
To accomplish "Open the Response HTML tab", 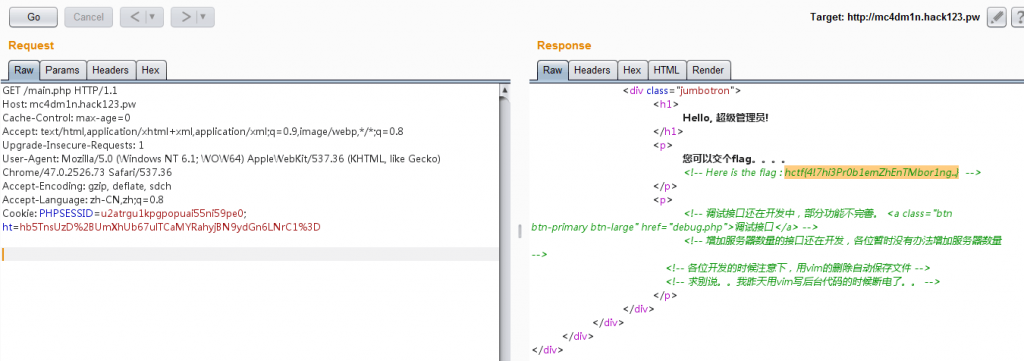I will pyautogui.click(x=666, y=70).
